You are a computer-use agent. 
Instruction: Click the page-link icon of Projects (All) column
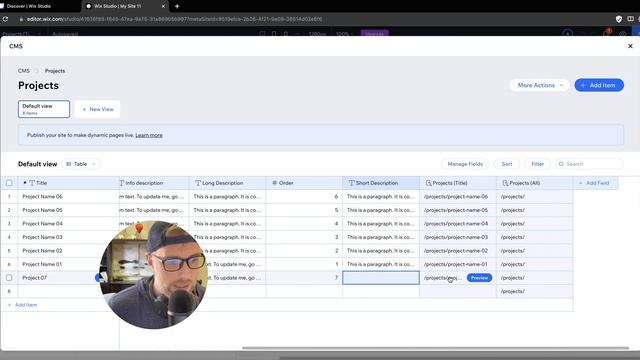(505, 183)
